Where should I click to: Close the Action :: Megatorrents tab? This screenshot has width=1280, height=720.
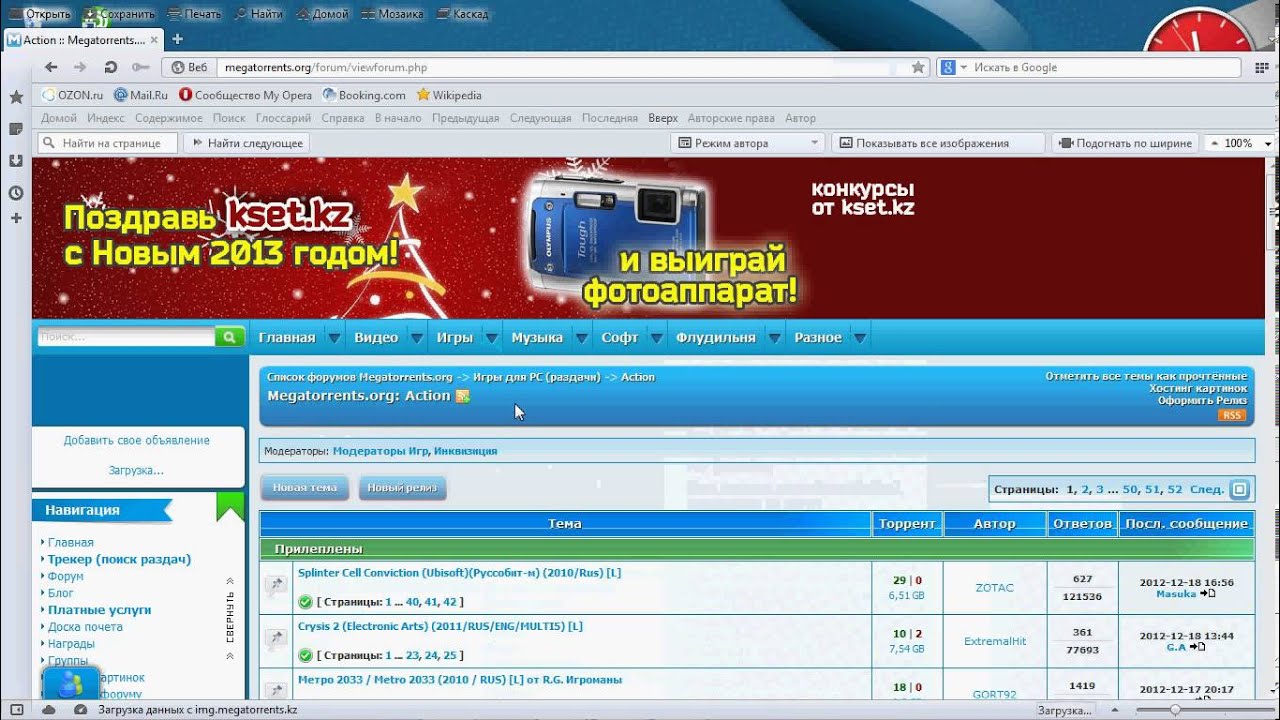pyautogui.click(x=155, y=40)
